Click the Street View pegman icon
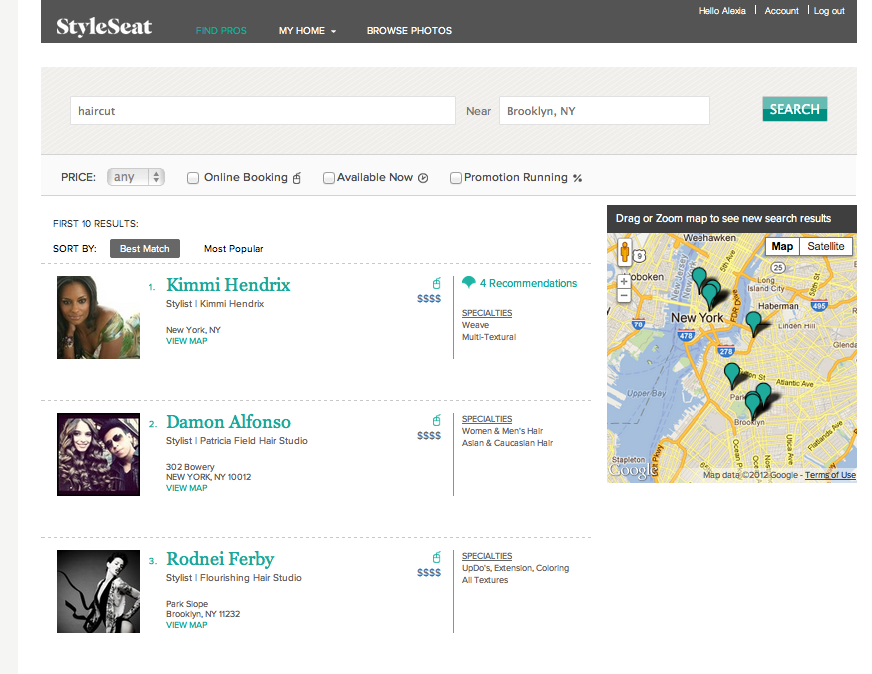Screen dimensions: 872x674 pyautogui.click(x=625, y=254)
